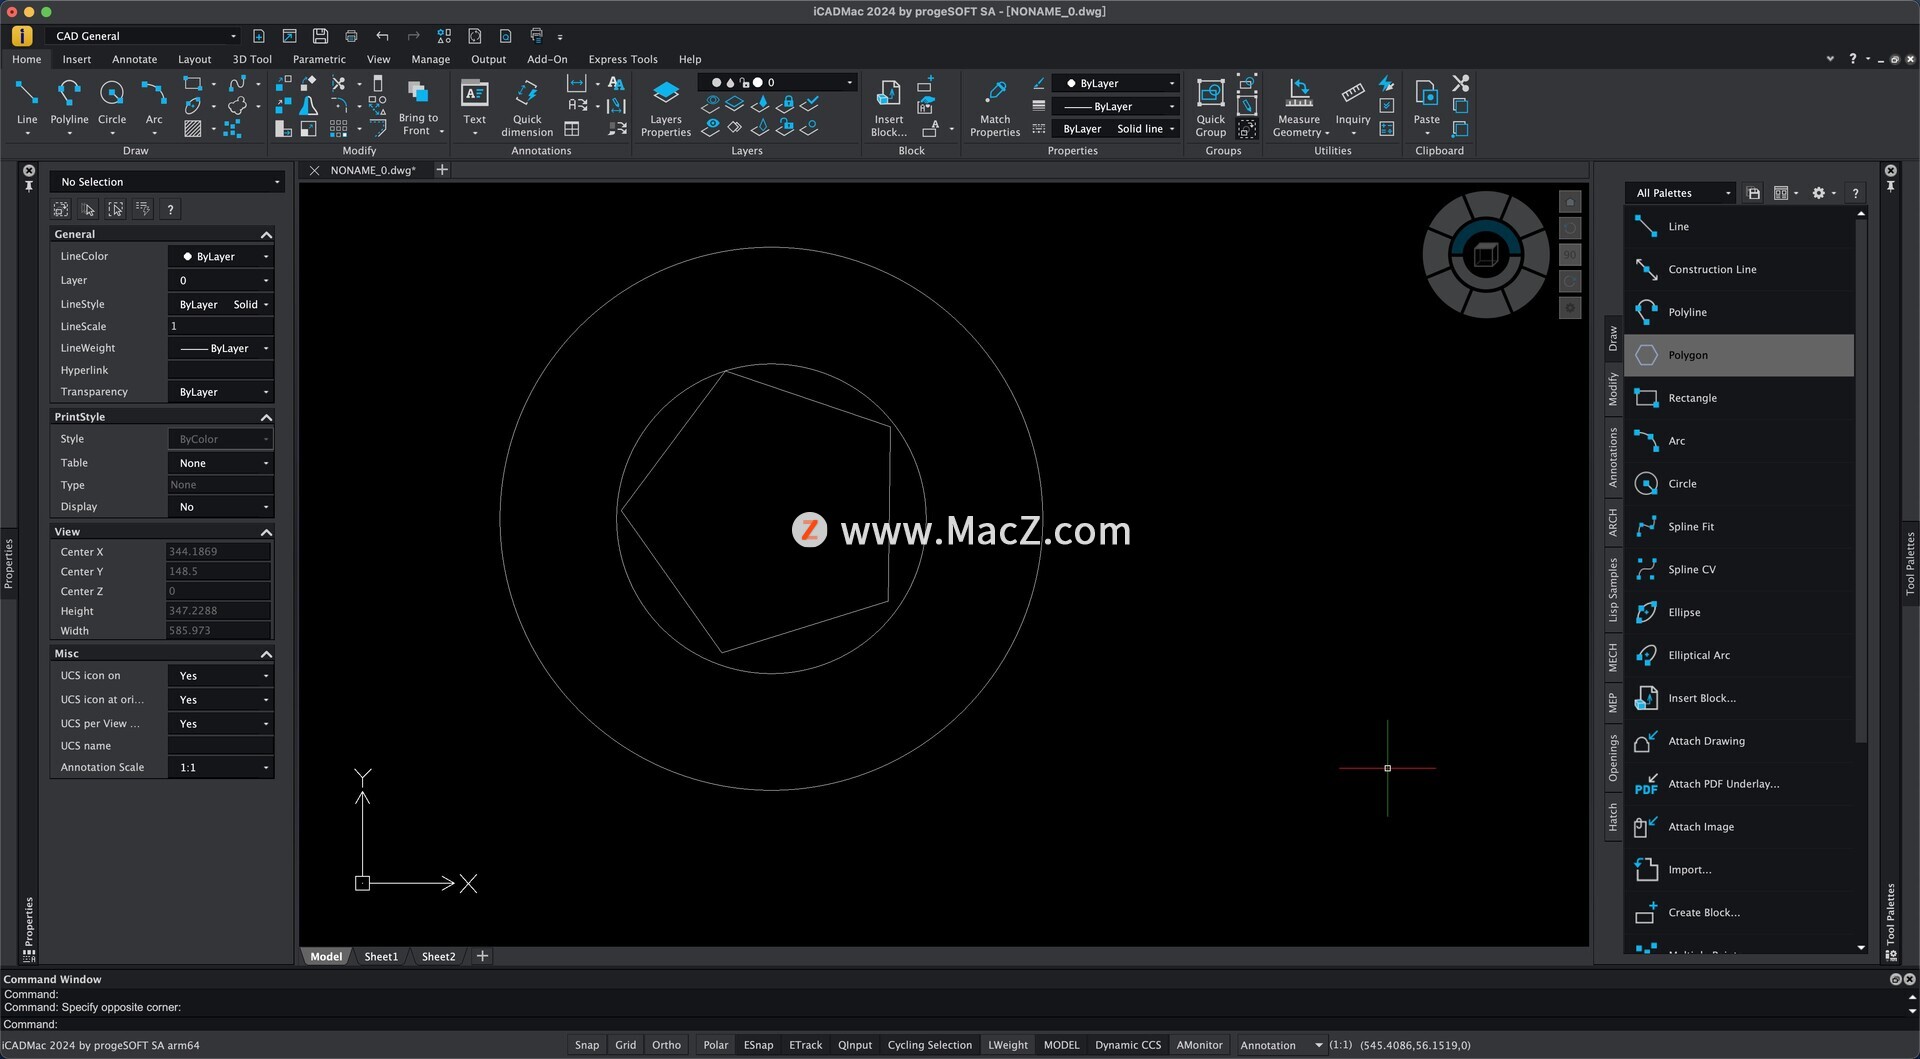Toggle ETrack in the status bar
This screenshot has width=1920, height=1059.
(805, 1045)
